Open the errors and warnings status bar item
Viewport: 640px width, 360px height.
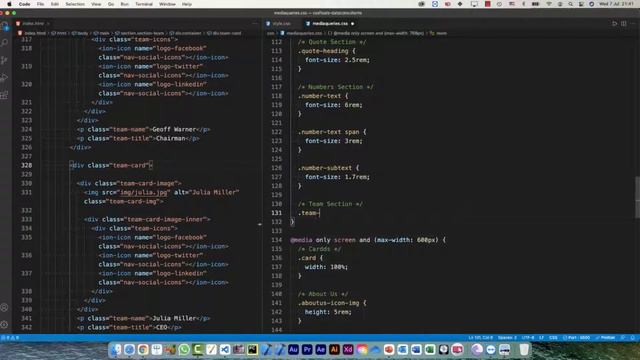(11, 338)
